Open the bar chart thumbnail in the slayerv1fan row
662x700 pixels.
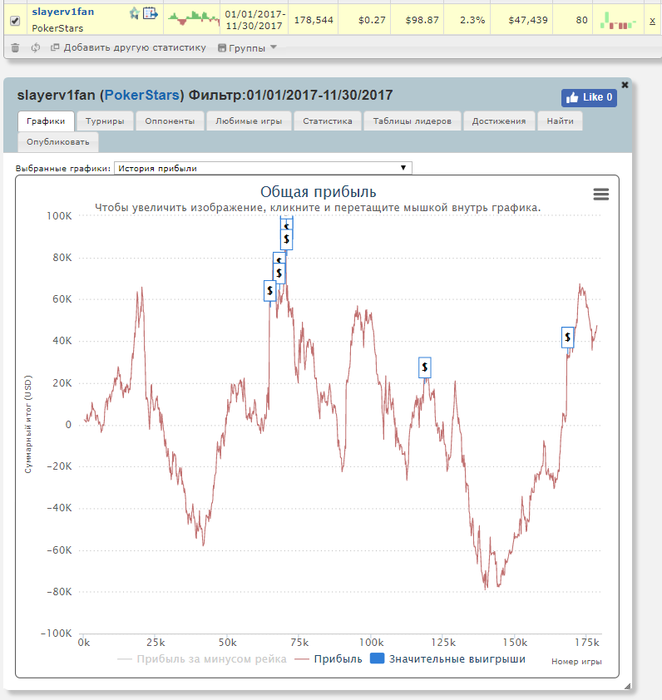point(618,21)
